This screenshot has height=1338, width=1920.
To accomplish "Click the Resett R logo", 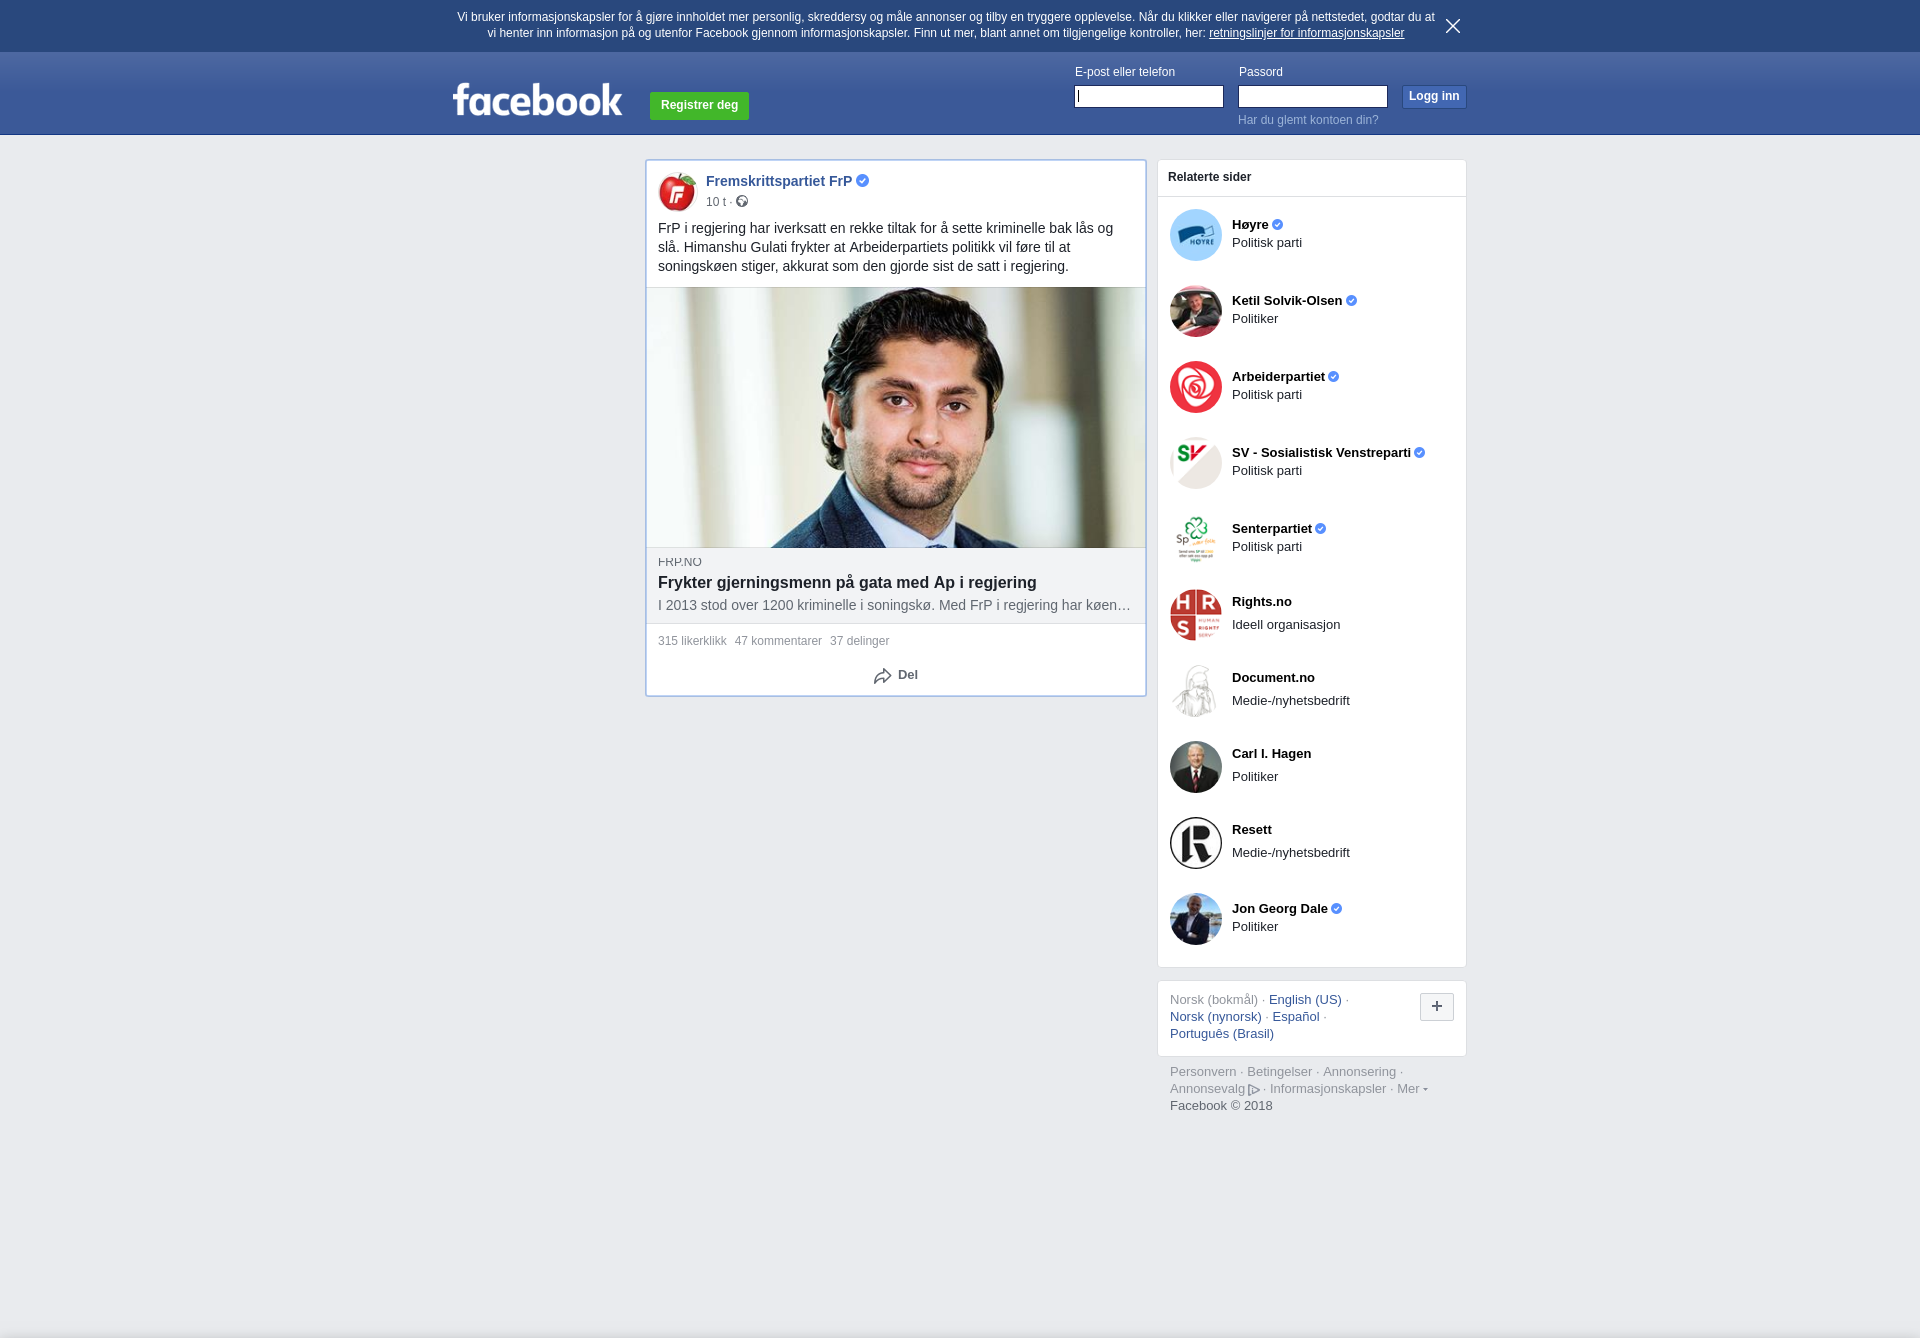I will [1196, 843].
